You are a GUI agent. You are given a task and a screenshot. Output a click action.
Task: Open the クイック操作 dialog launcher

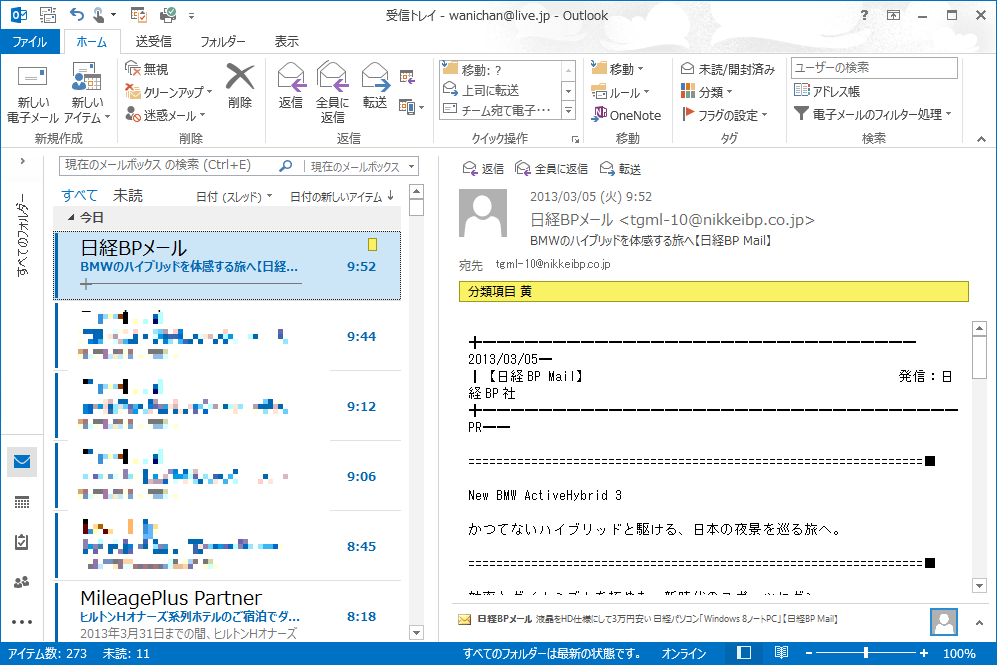[x=575, y=139]
